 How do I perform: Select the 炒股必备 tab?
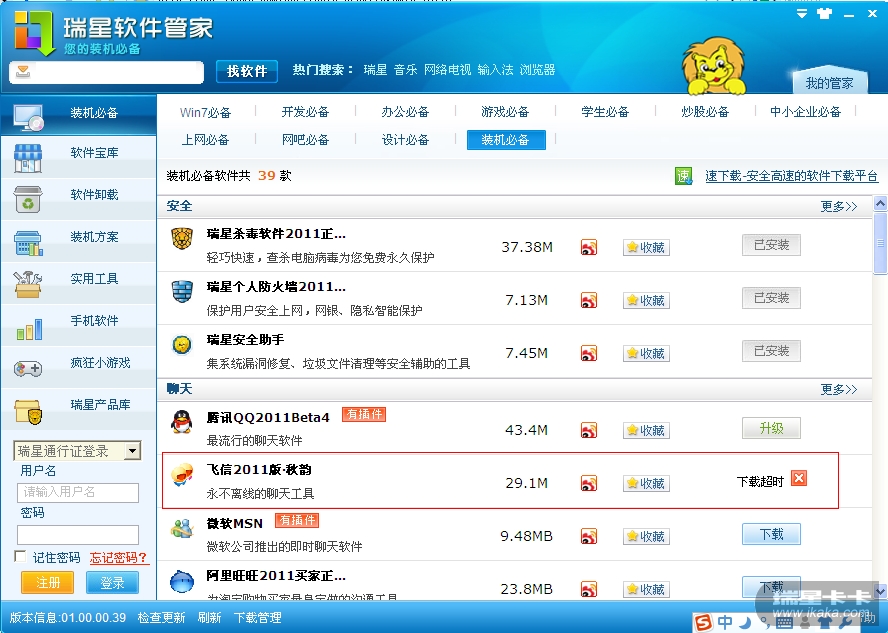[705, 112]
